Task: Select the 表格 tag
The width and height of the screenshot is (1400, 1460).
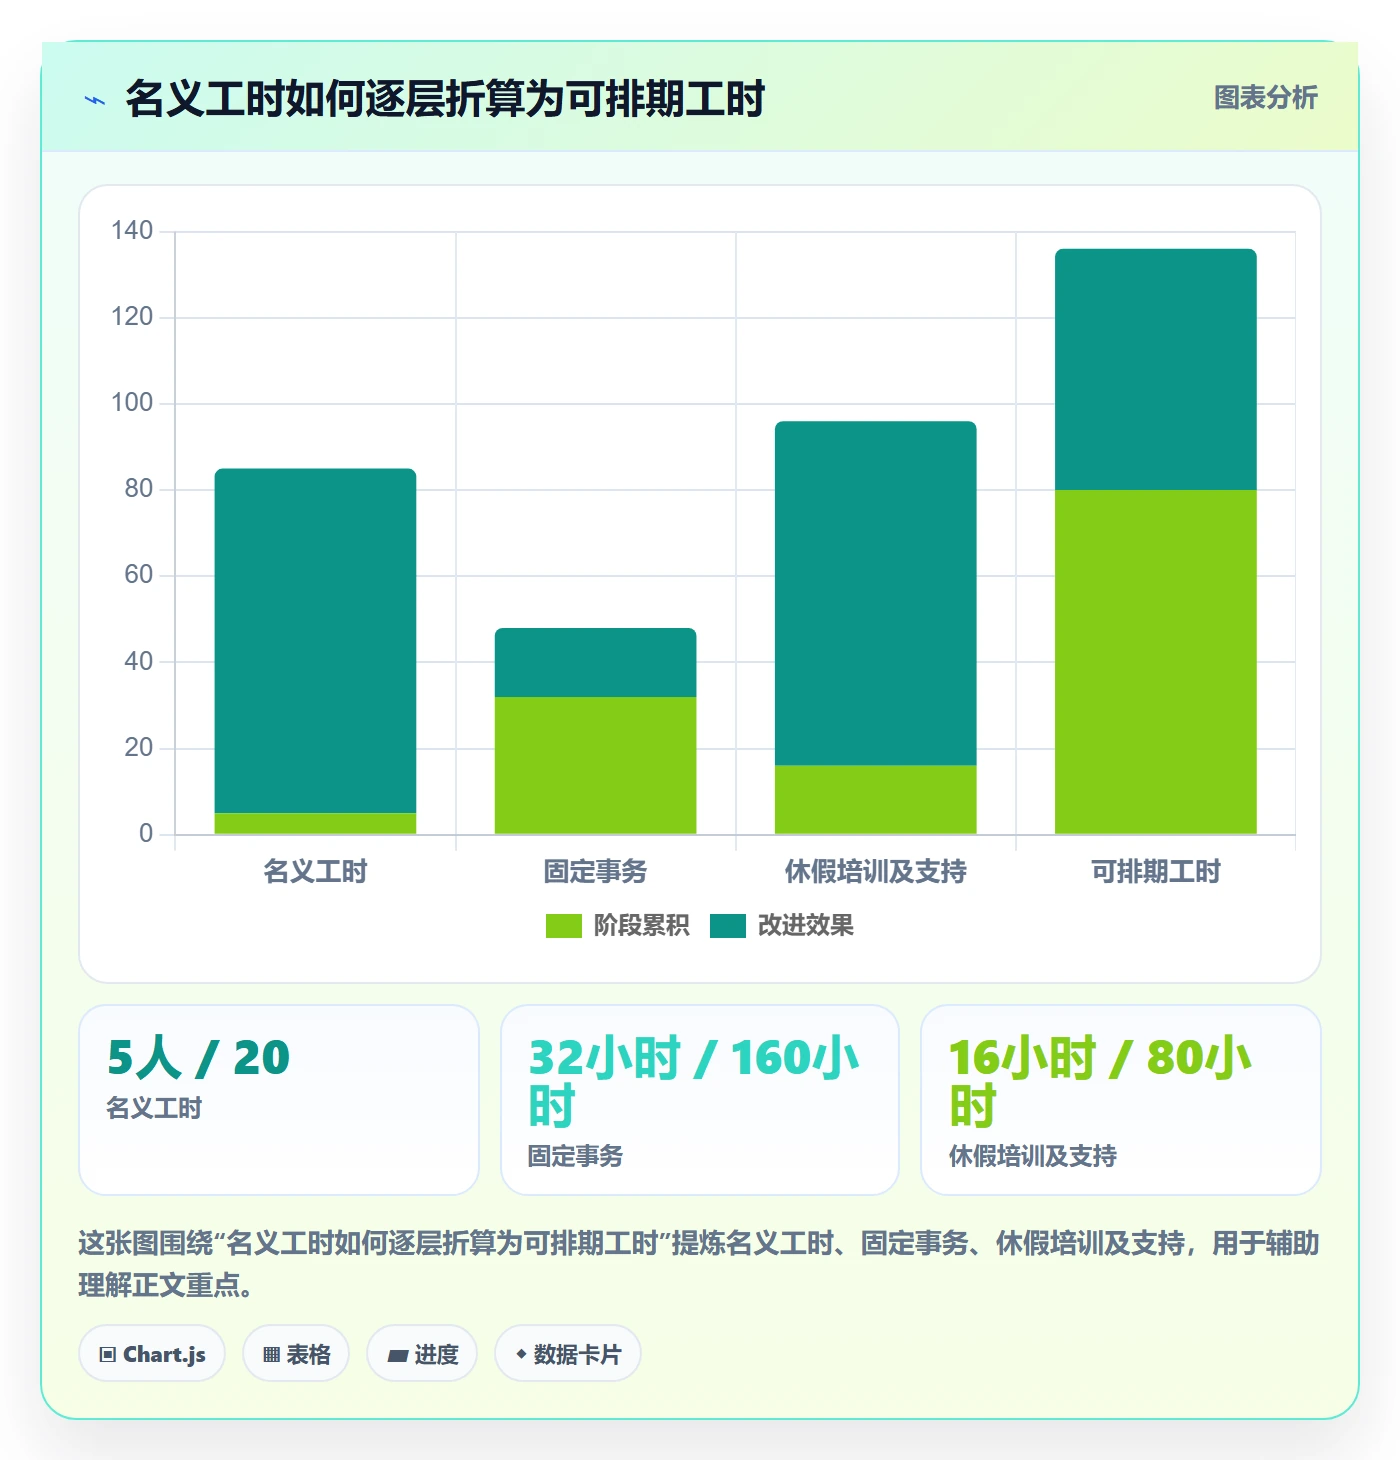Action: (x=296, y=1354)
